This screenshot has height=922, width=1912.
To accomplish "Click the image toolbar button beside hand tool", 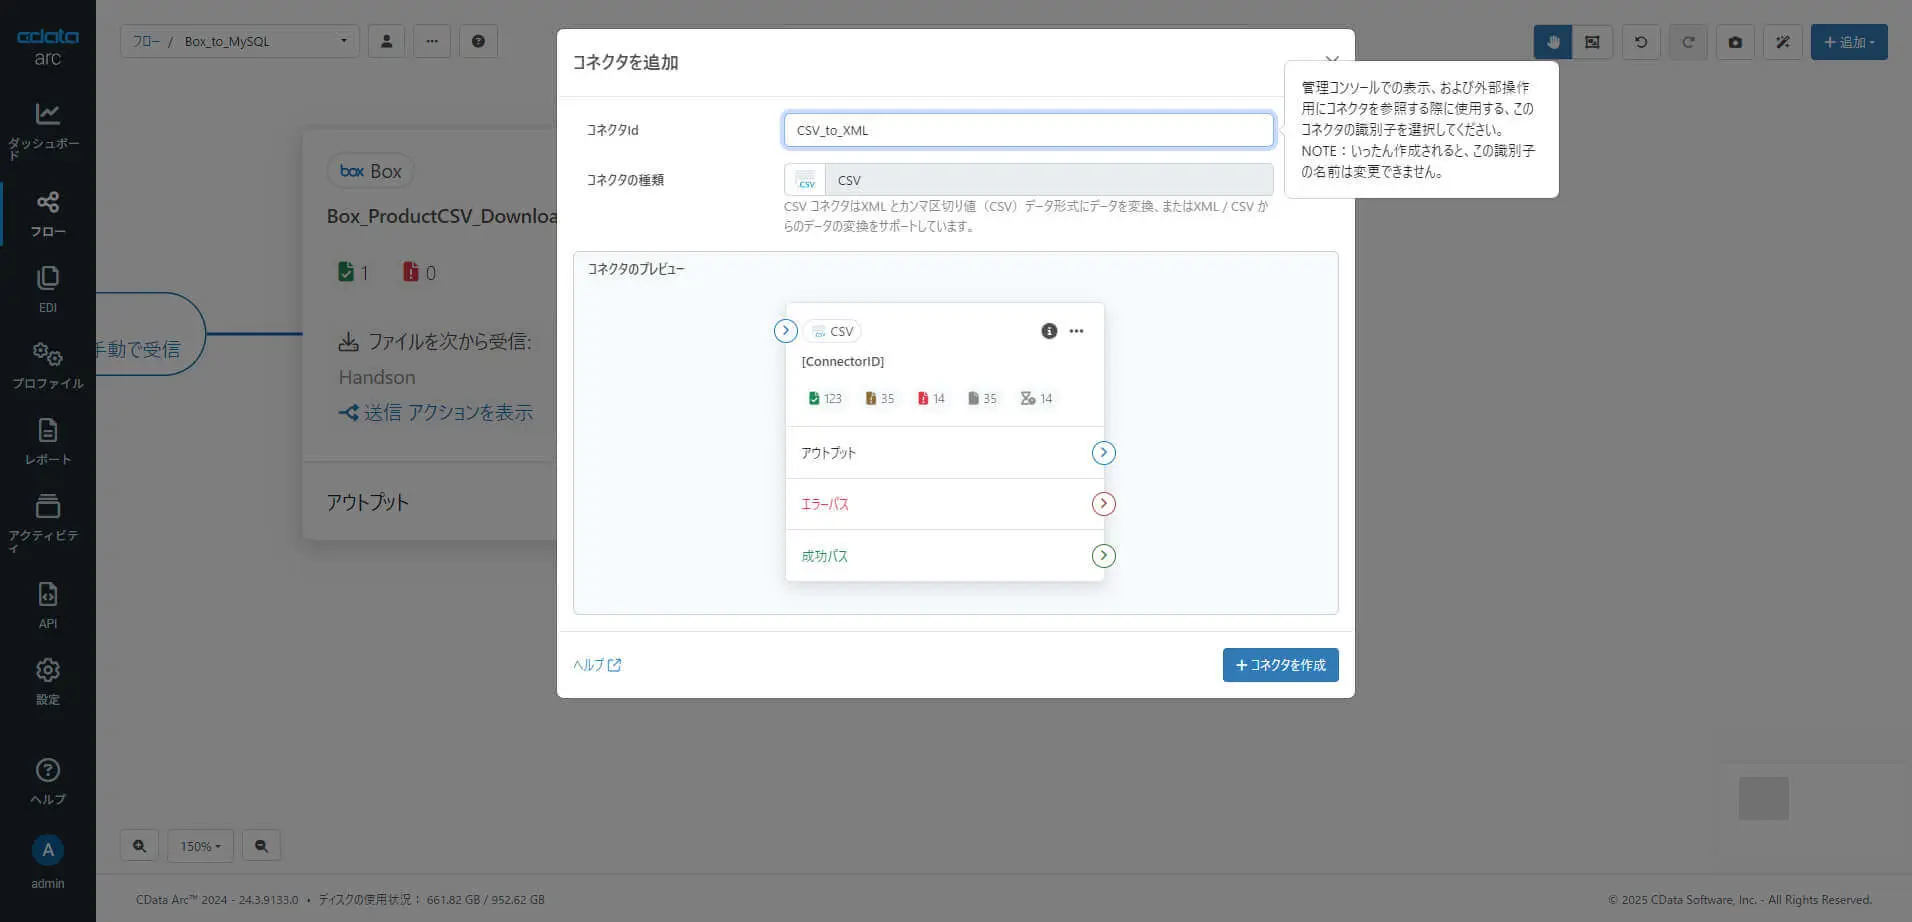I will 1592,42.
